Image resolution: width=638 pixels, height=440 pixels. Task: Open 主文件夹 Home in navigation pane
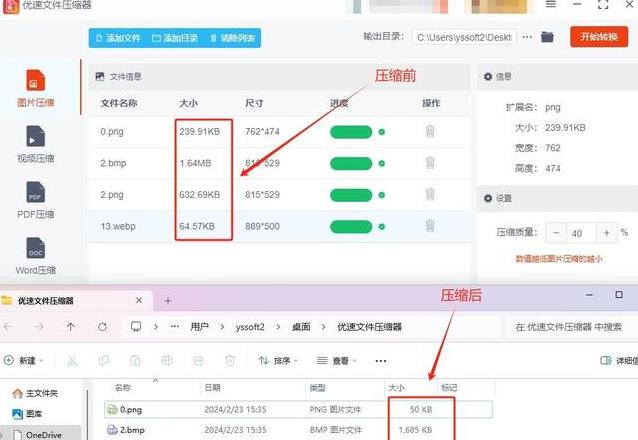[35, 393]
